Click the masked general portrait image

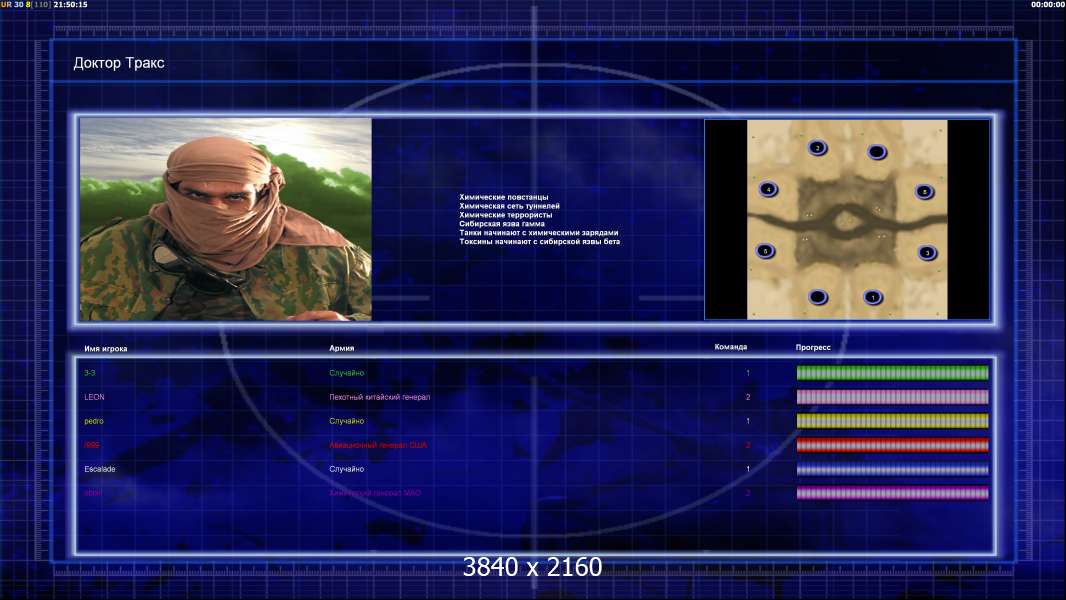(226, 219)
